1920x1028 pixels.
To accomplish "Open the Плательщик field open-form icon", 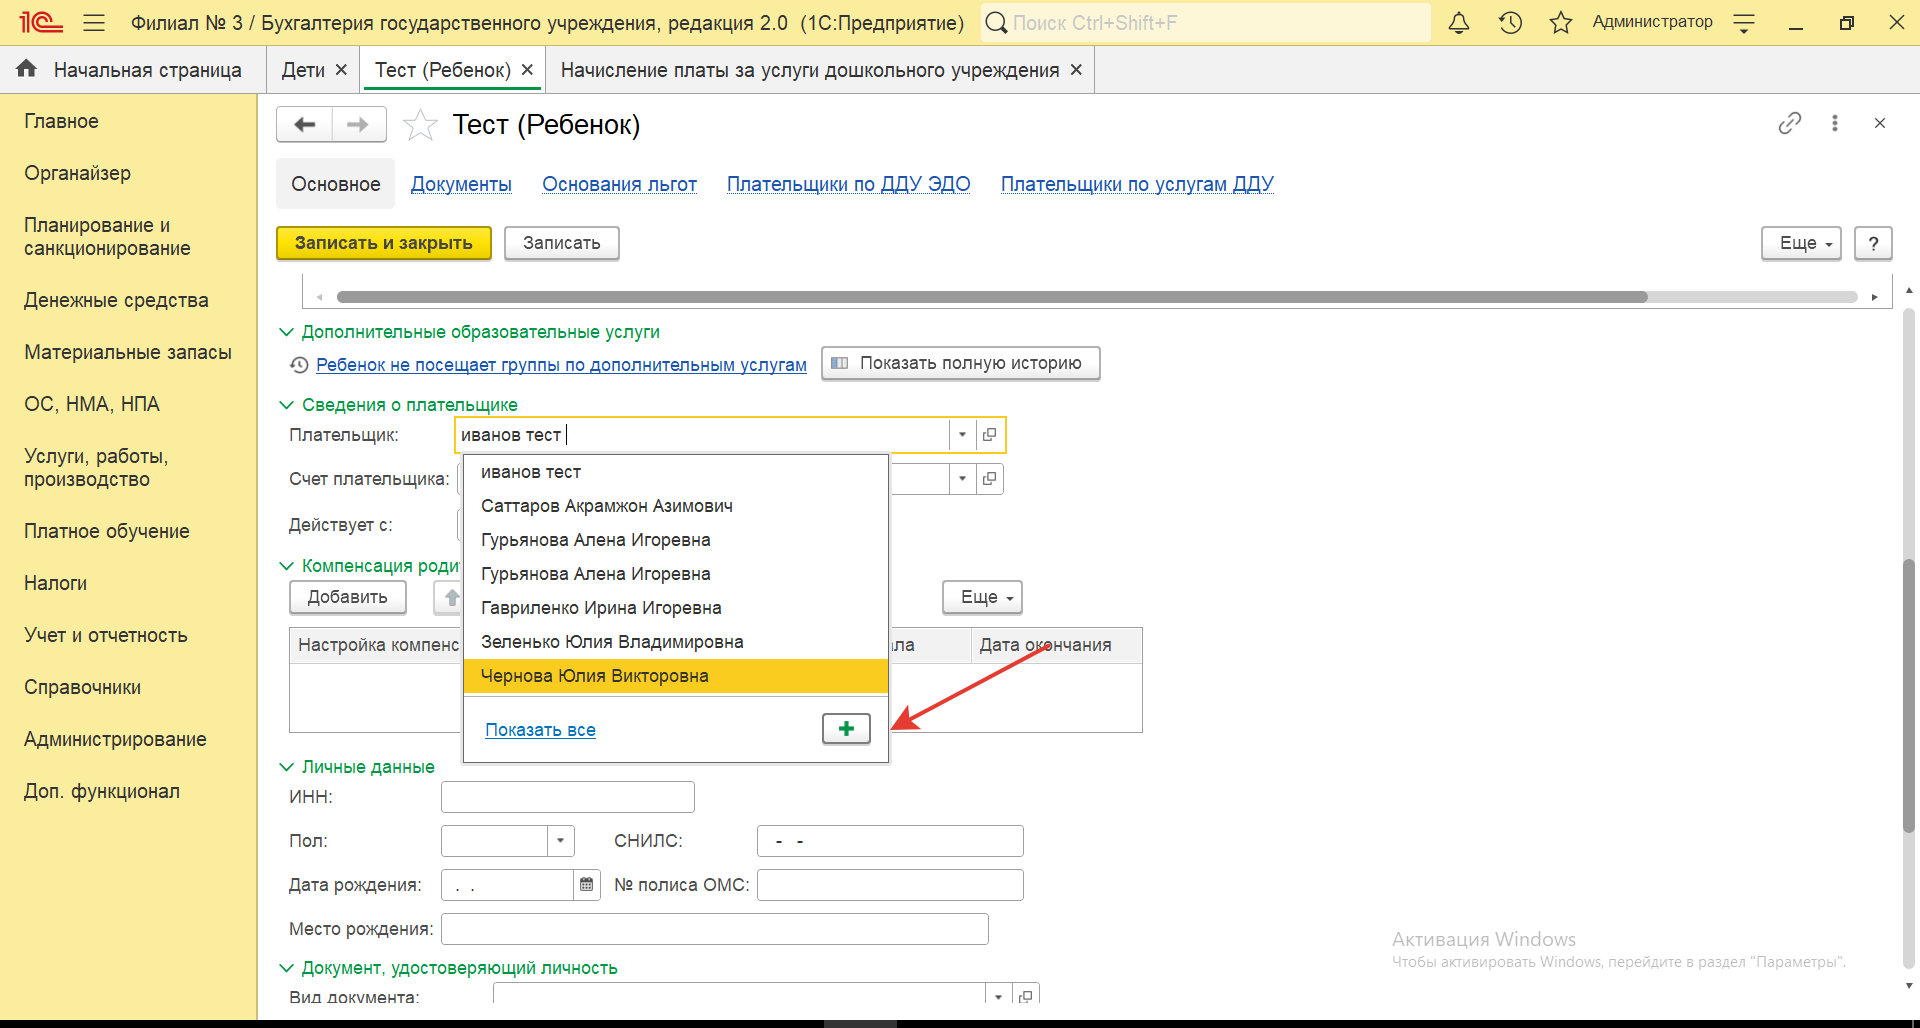I will pos(990,435).
